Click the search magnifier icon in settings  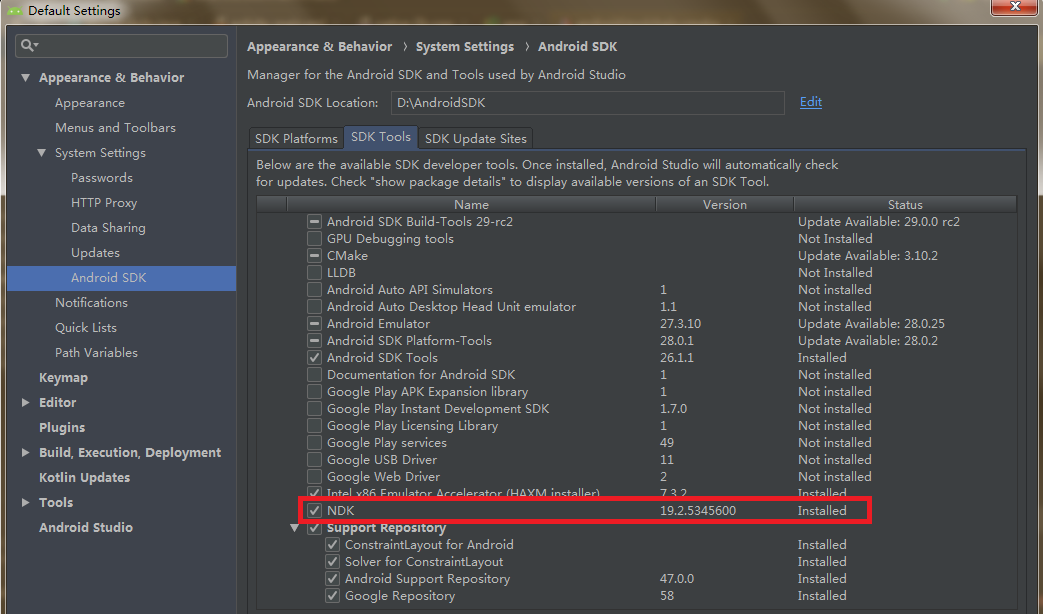click(x=29, y=45)
